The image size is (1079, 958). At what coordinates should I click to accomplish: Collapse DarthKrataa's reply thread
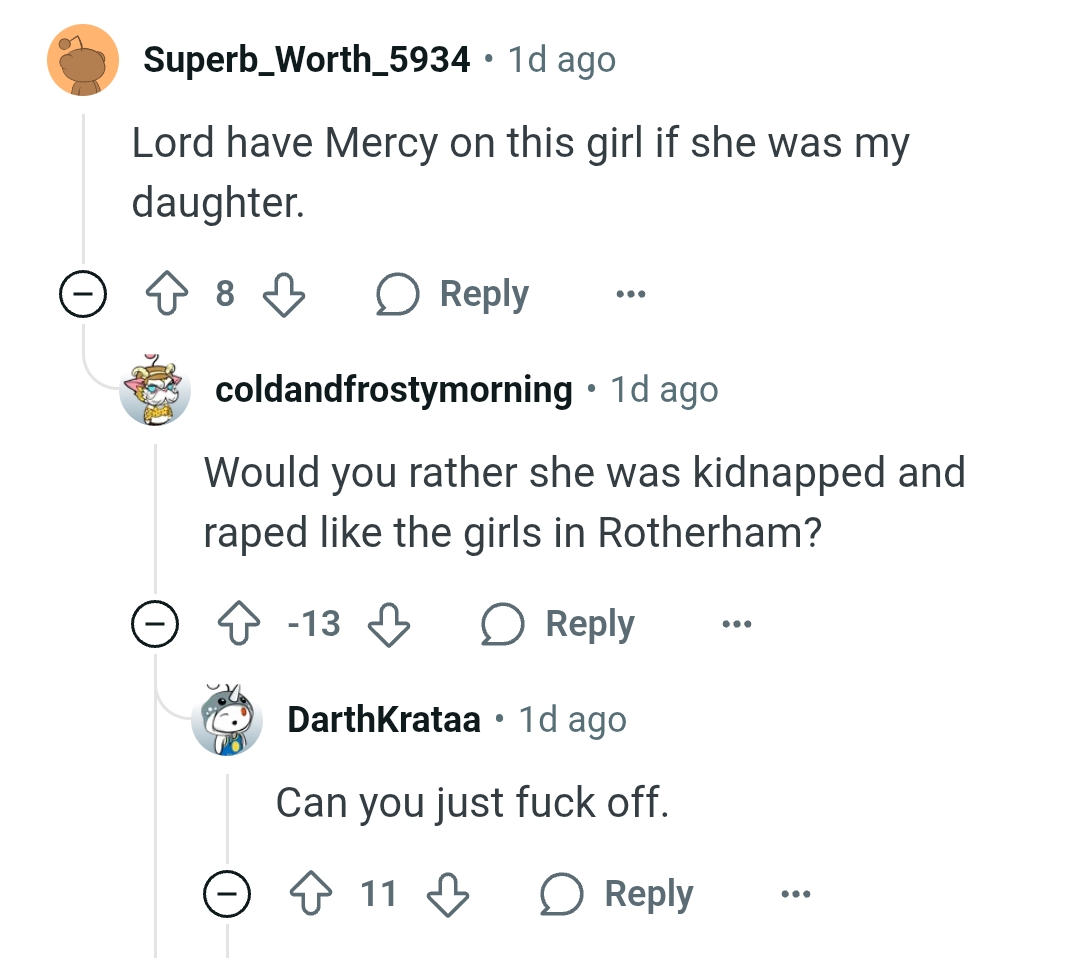[227, 893]
